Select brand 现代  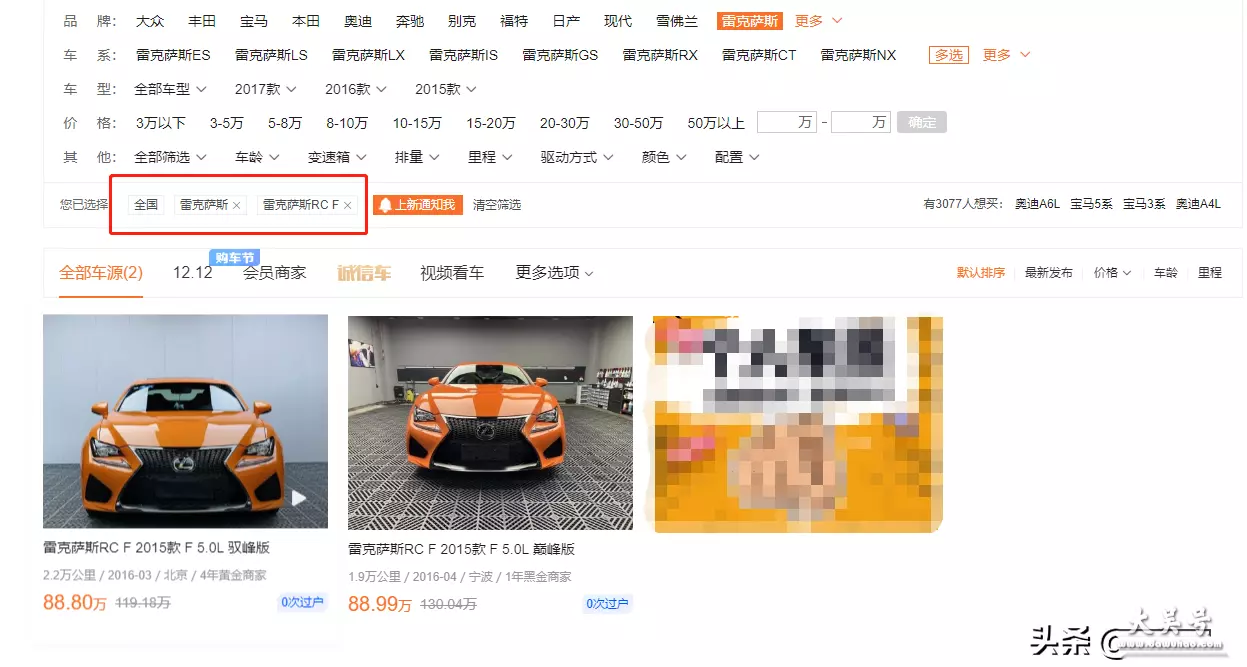[618, 21]
